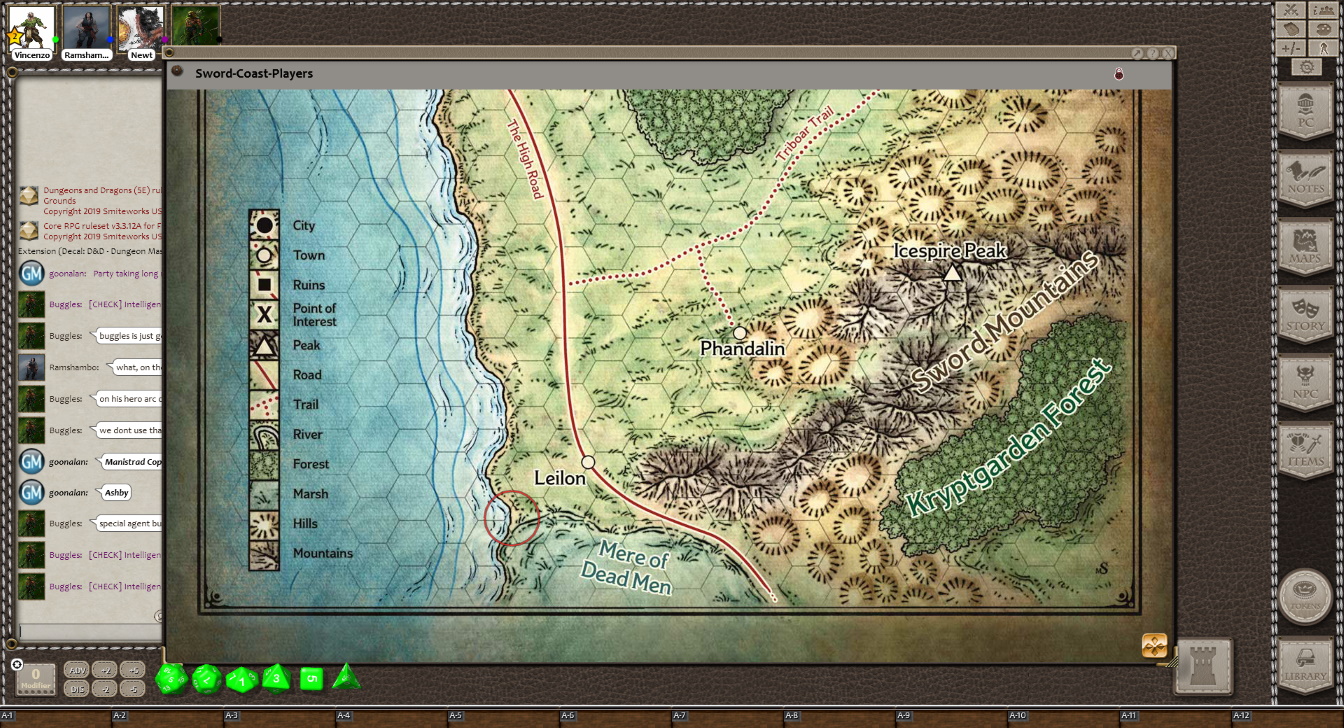Click the d20 green die
The height and width of the screenshot is (728, 1344).
pos(171,678)
